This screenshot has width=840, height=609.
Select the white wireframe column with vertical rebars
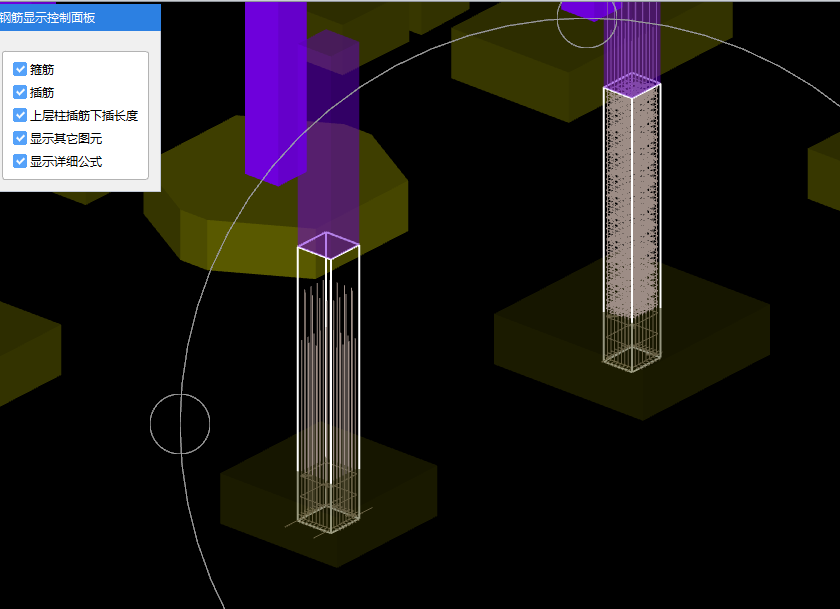328,383
